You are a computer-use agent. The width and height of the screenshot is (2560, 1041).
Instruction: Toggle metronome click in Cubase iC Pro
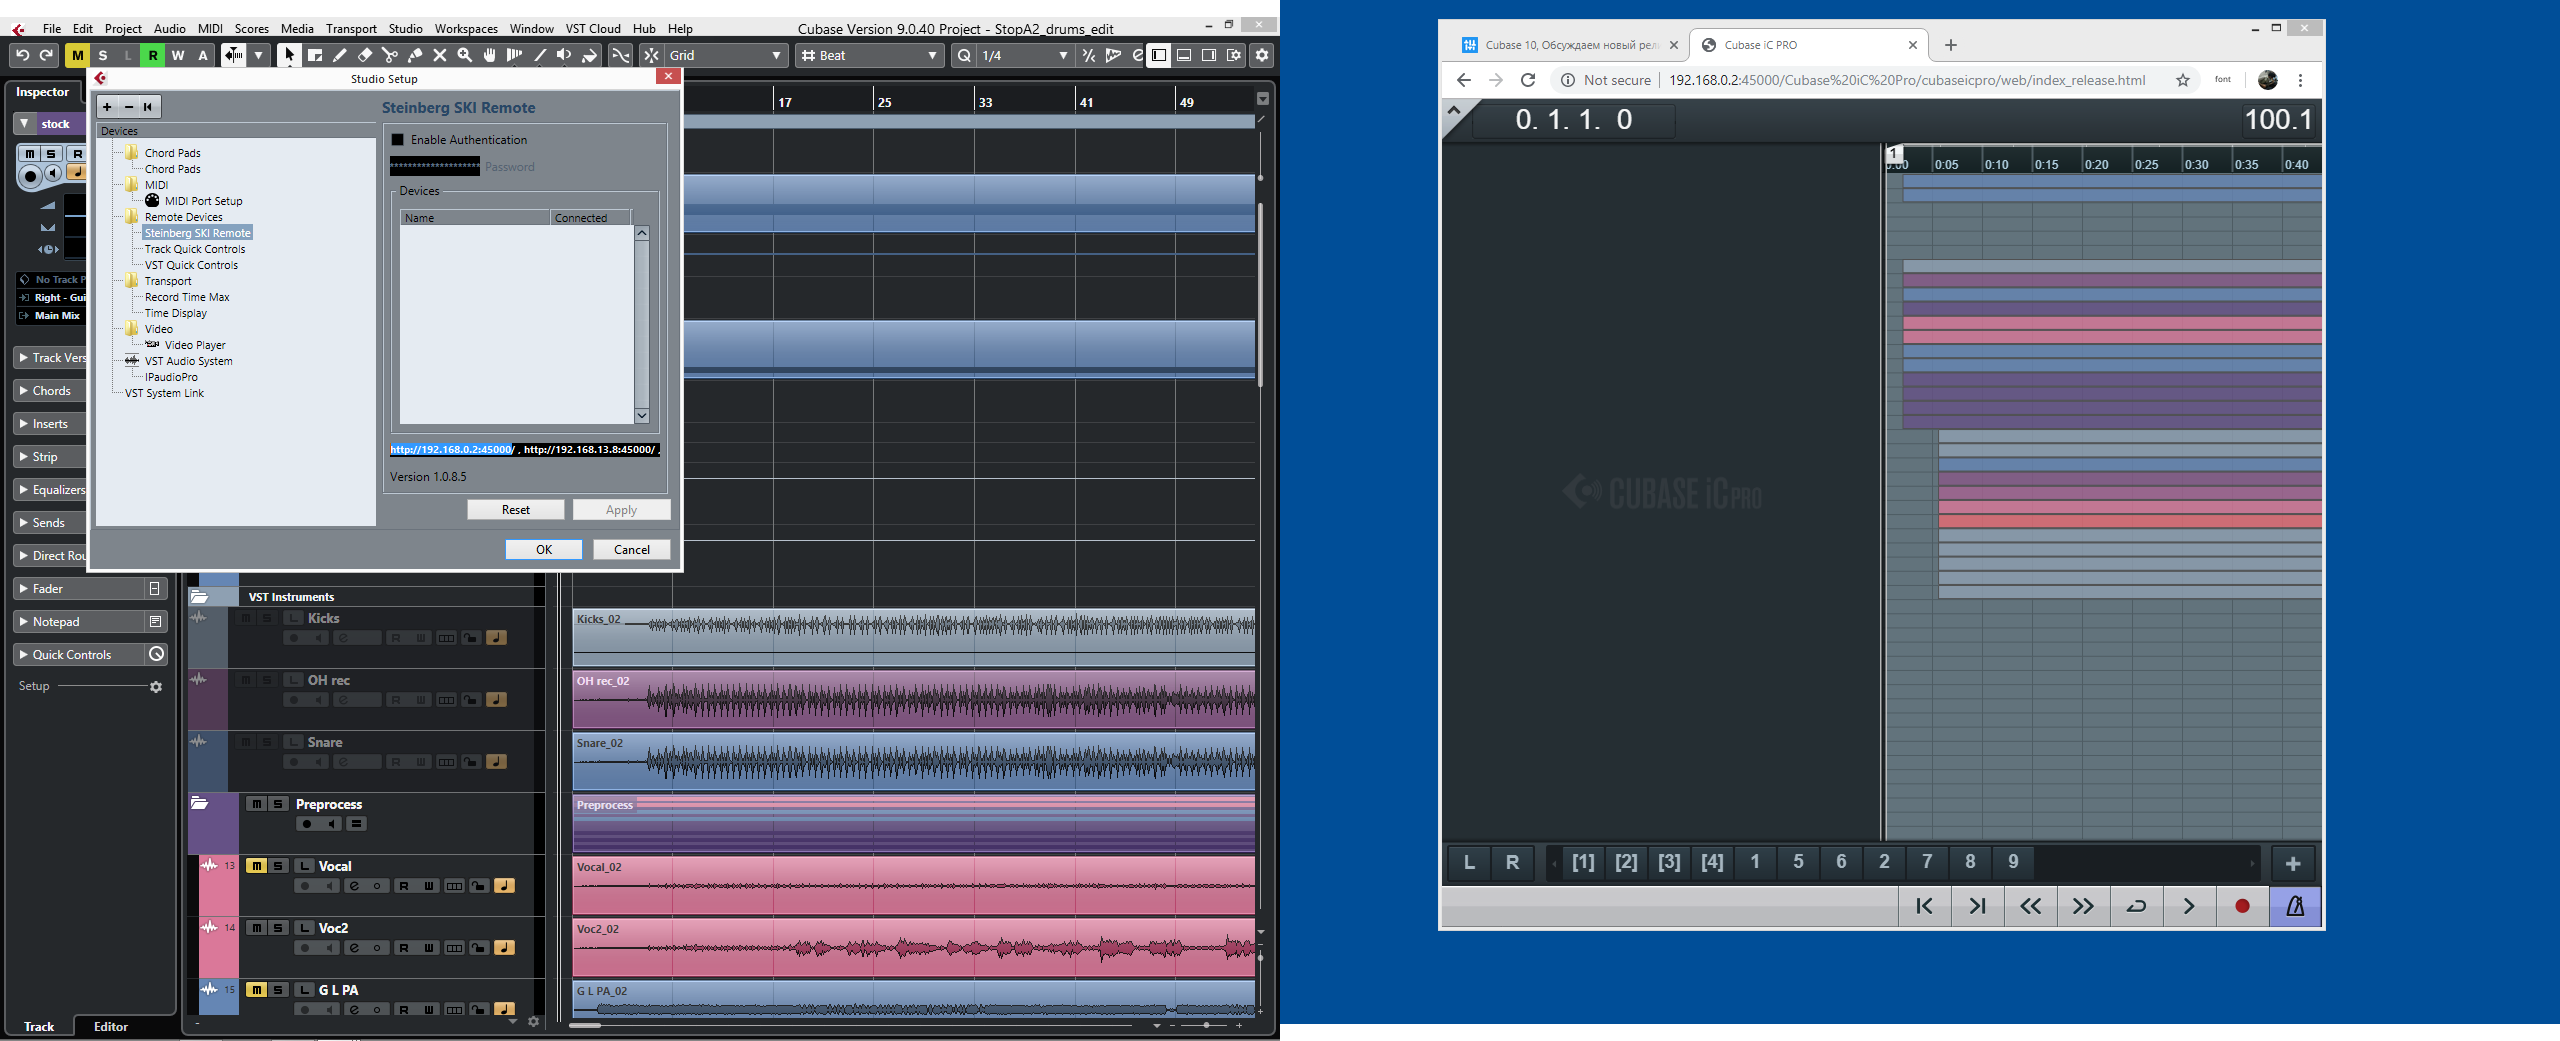[x=2295, y=906]
